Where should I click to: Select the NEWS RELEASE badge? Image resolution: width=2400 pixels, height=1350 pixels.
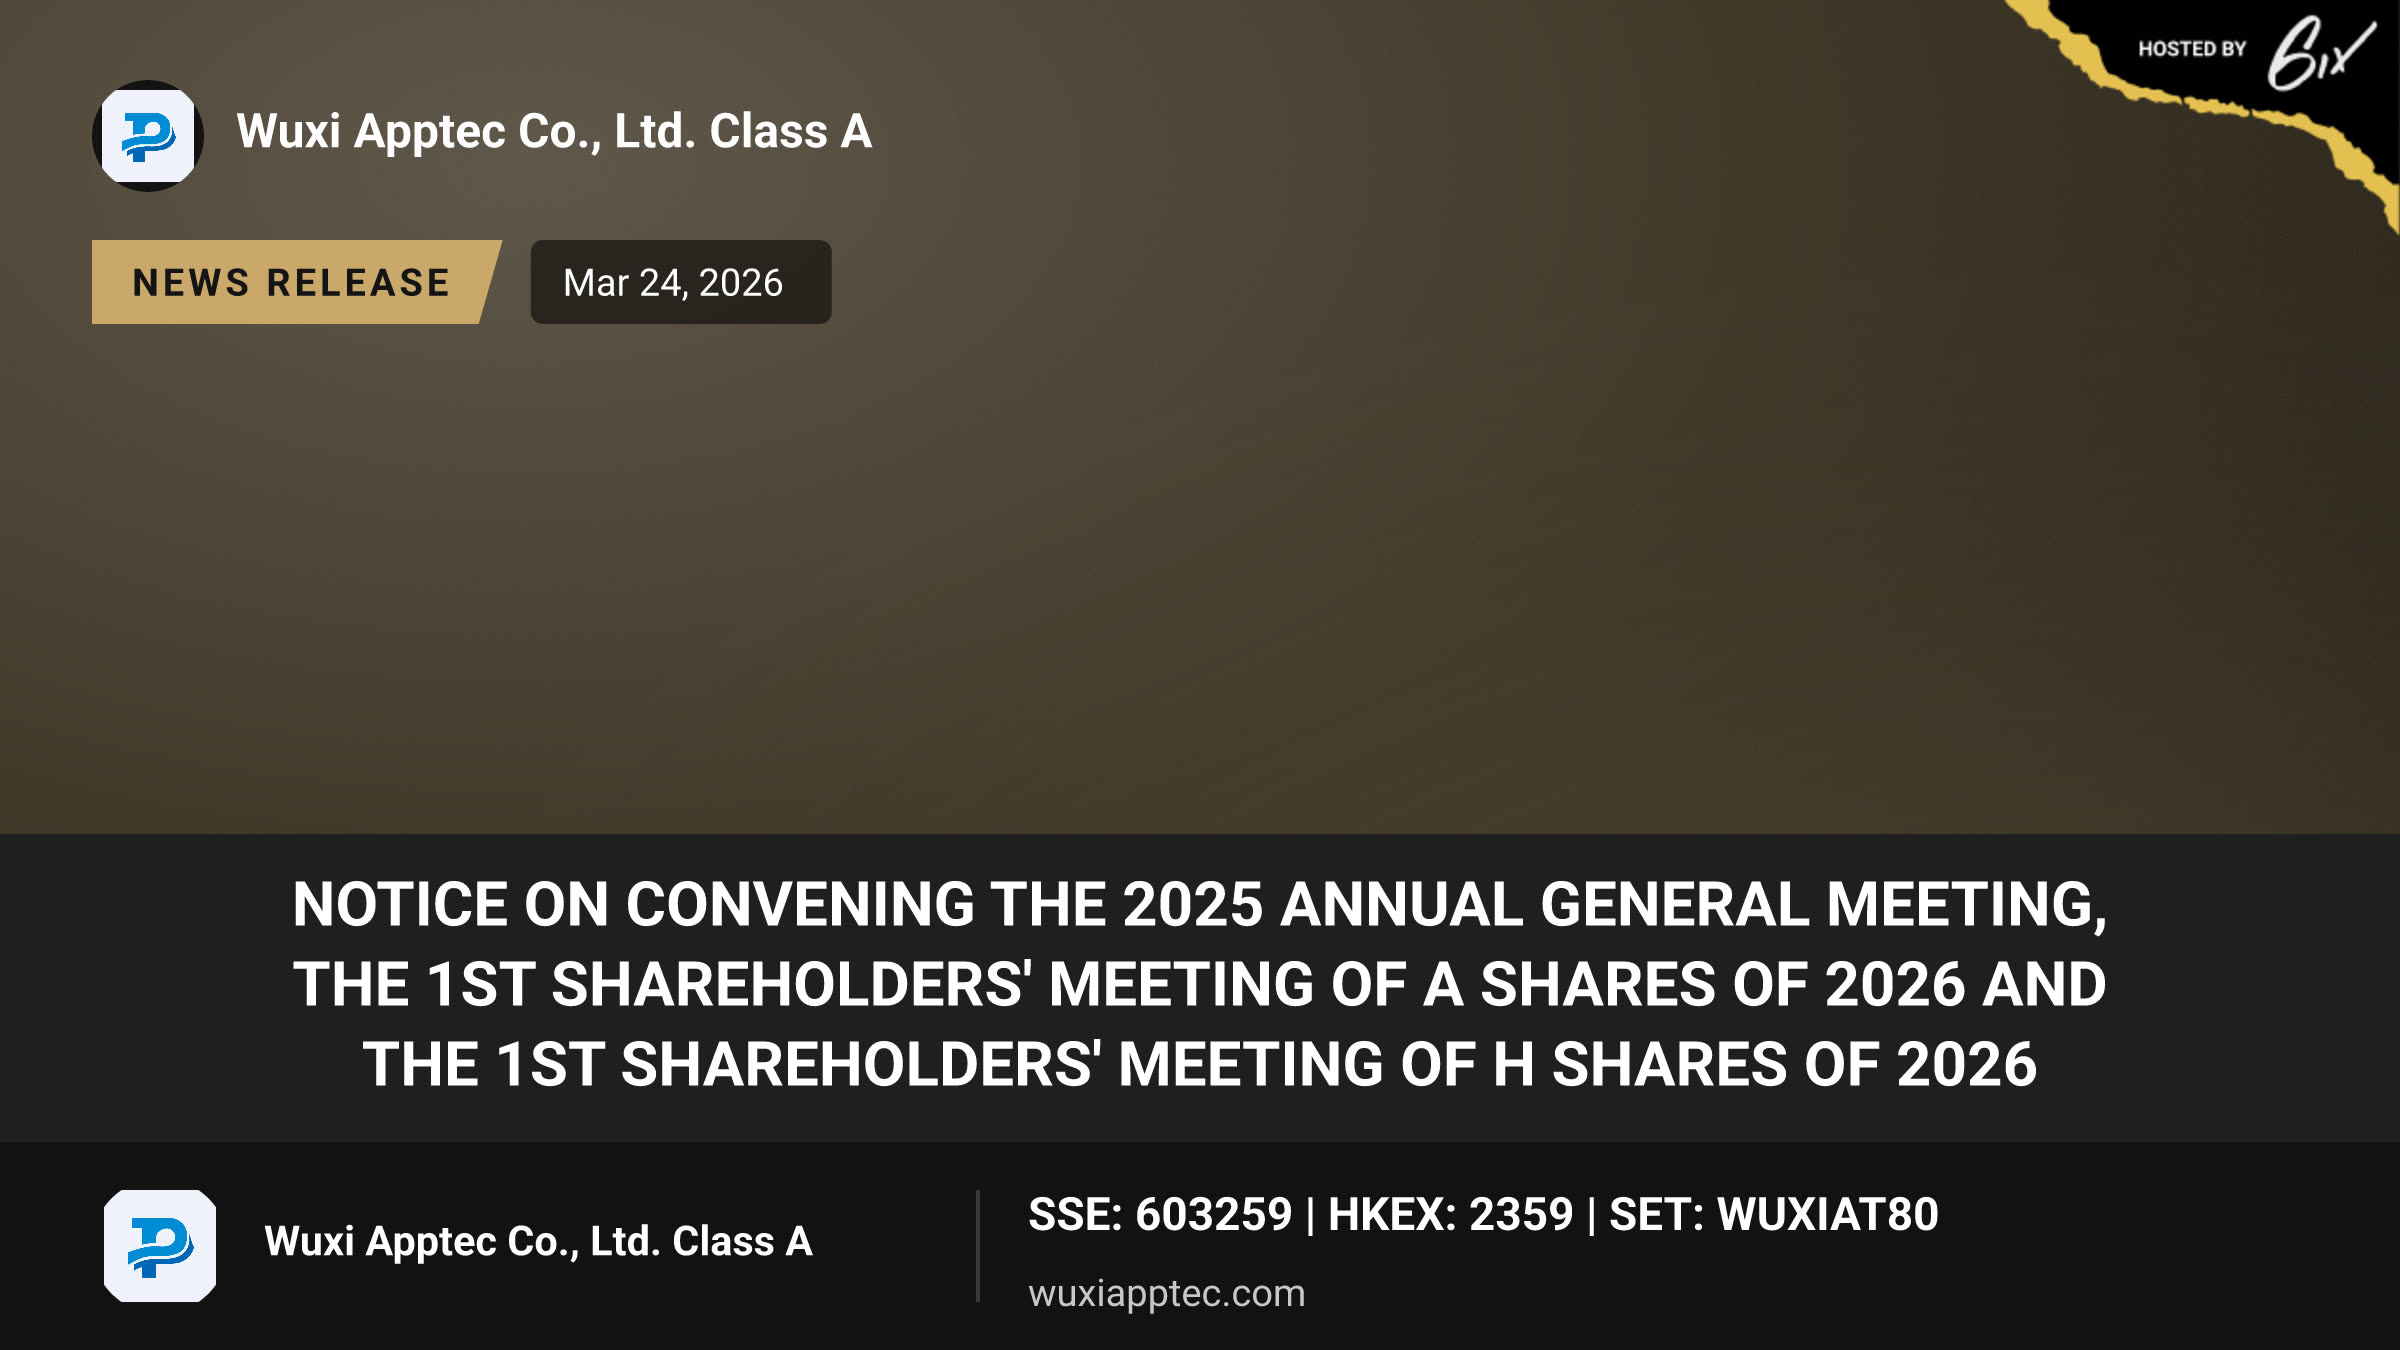point(296,282)
